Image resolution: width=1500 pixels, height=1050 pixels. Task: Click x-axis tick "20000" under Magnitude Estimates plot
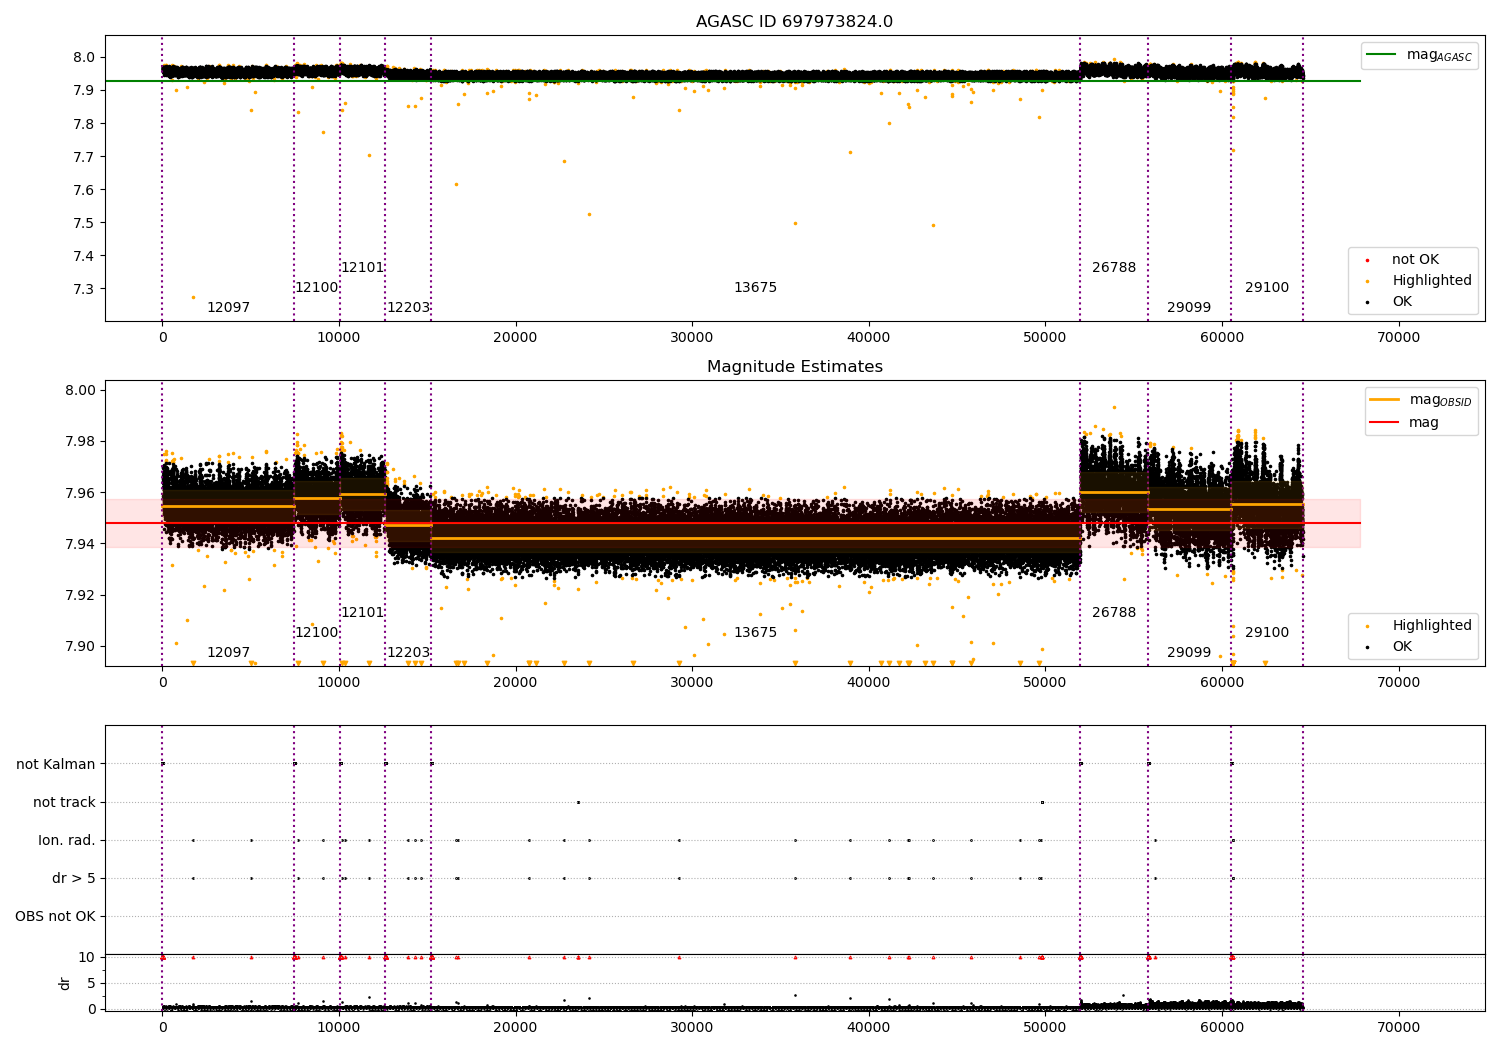515,683
